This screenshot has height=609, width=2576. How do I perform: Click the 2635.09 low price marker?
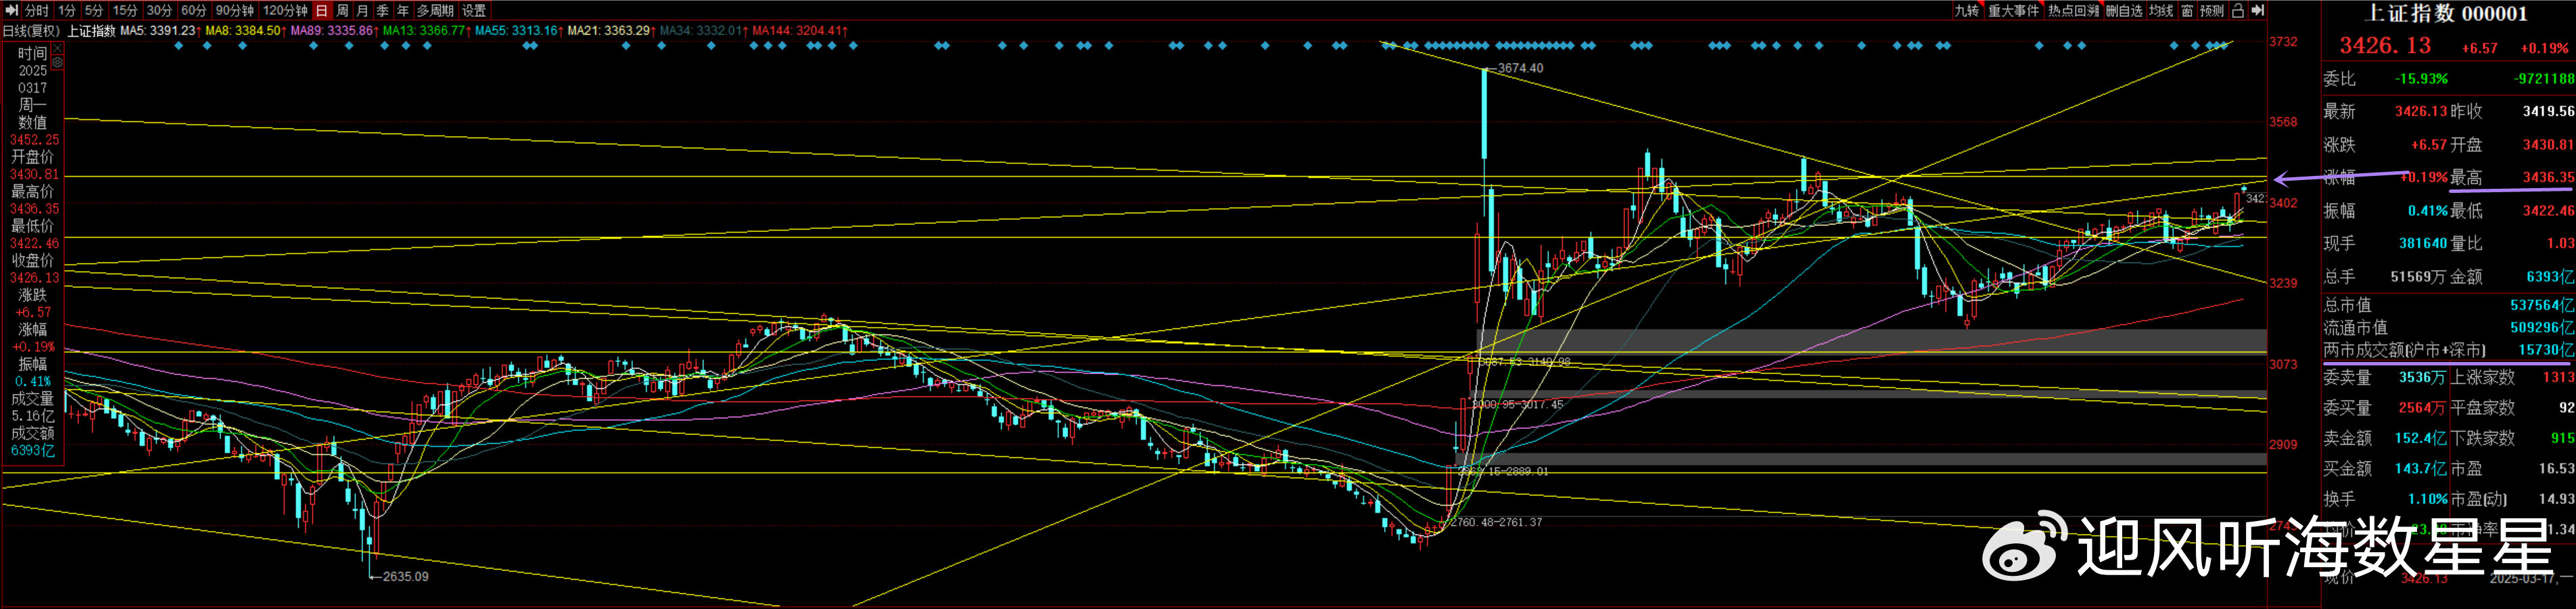tap(405, 576)
